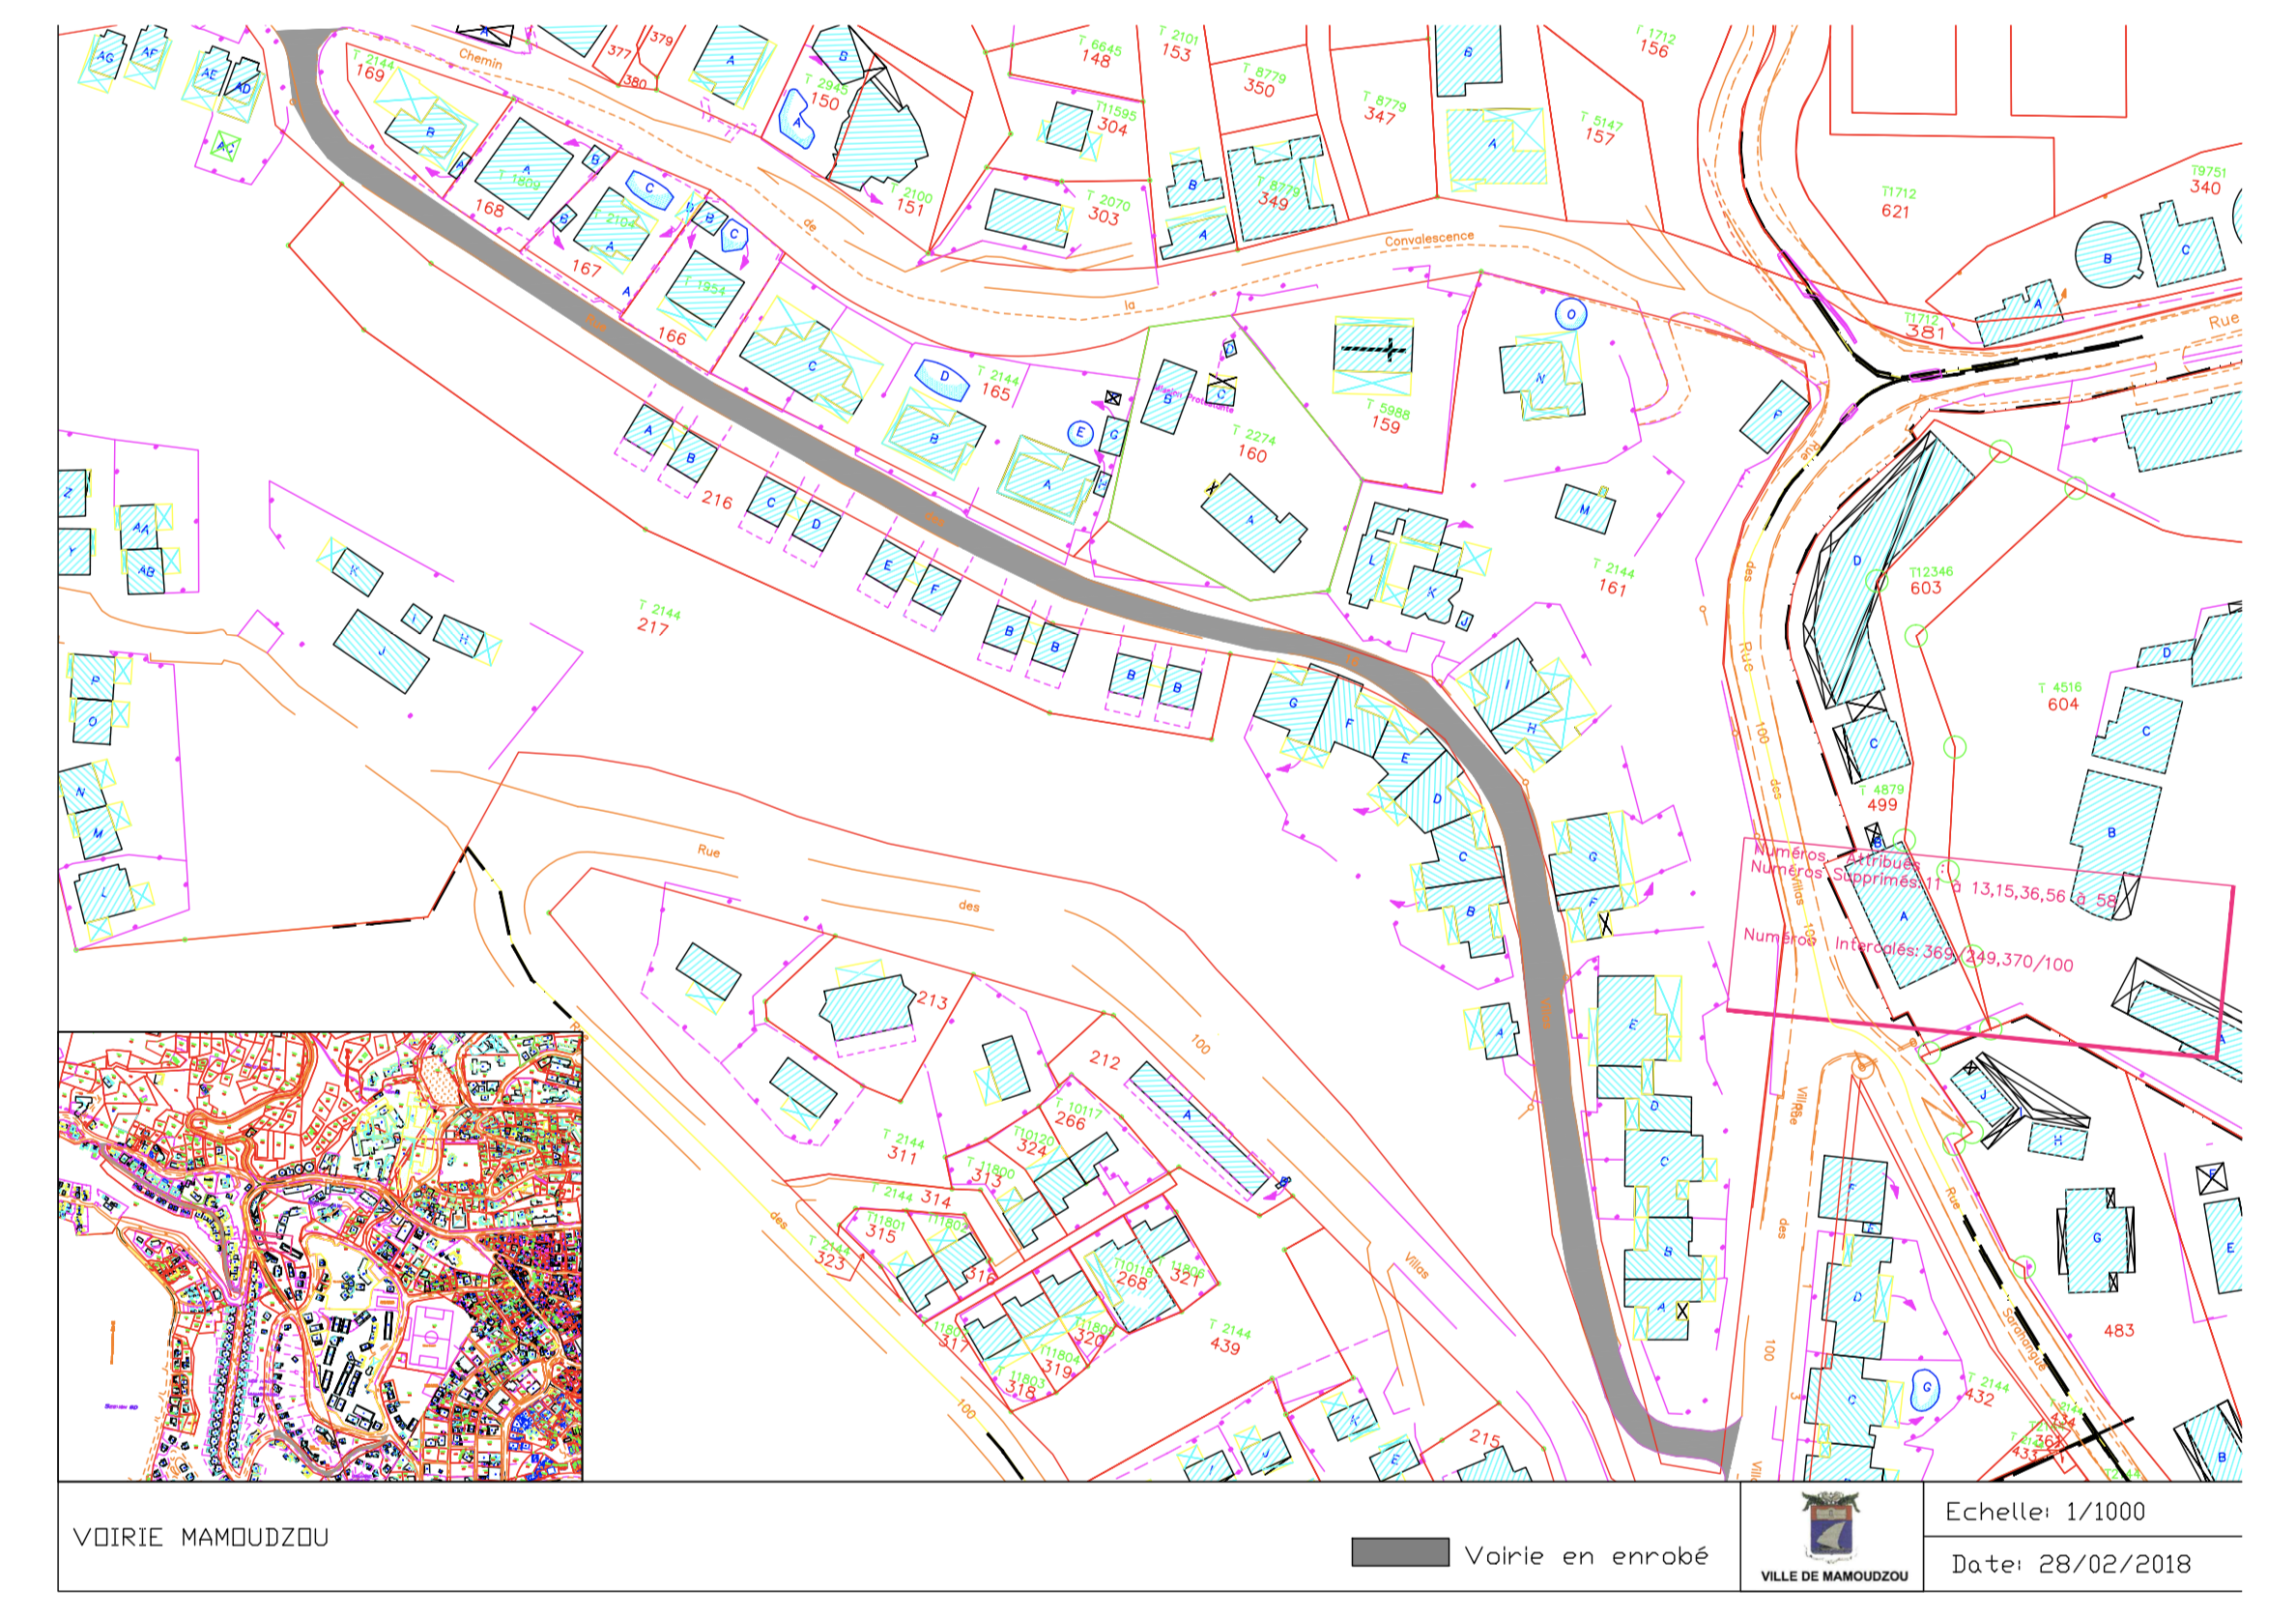The height and width of the screenshot is (1618, 2296).
Task: Click the blue circled E marker
Action: (1079, 433)
